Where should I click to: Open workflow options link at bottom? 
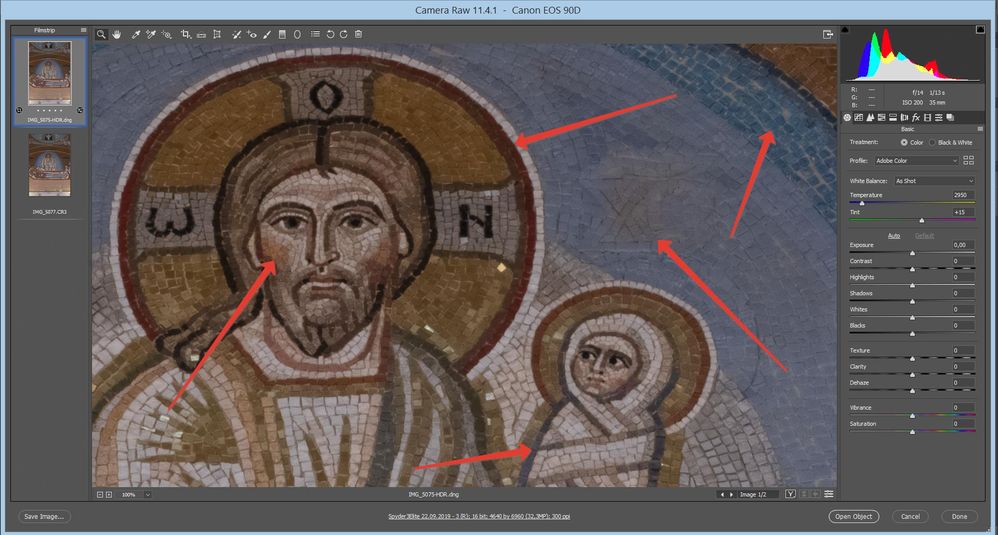(479, 517)
